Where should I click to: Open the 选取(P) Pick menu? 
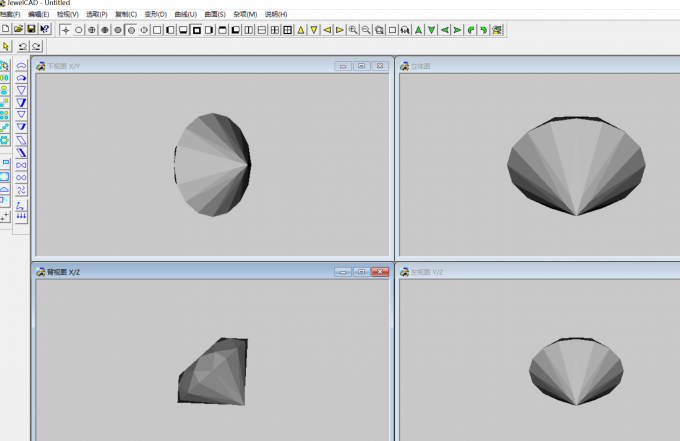point(97,14)
